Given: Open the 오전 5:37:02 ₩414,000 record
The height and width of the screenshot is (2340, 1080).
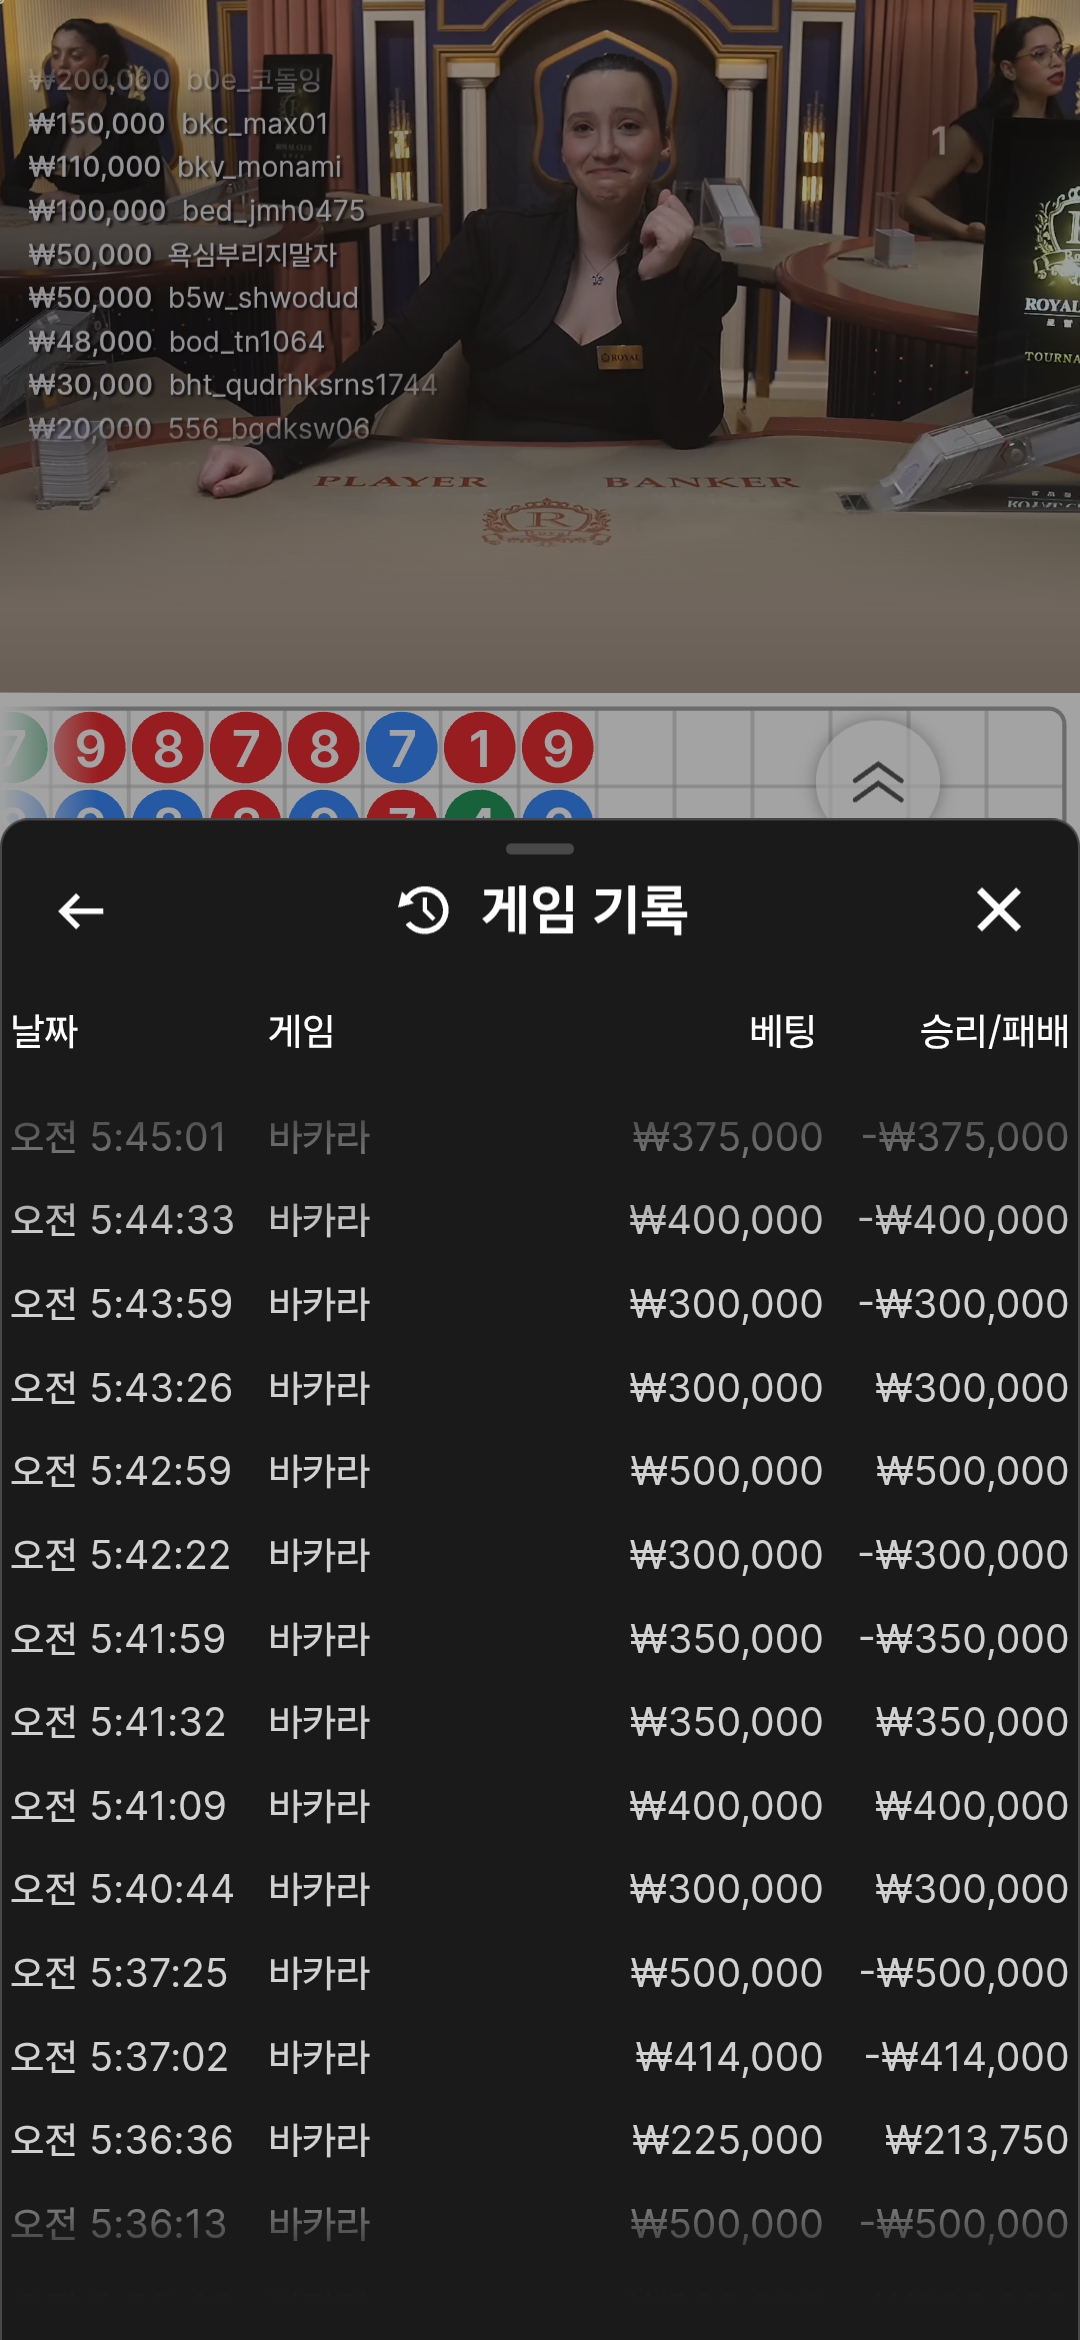Looking at the screenshot, I should (540, 2057).
